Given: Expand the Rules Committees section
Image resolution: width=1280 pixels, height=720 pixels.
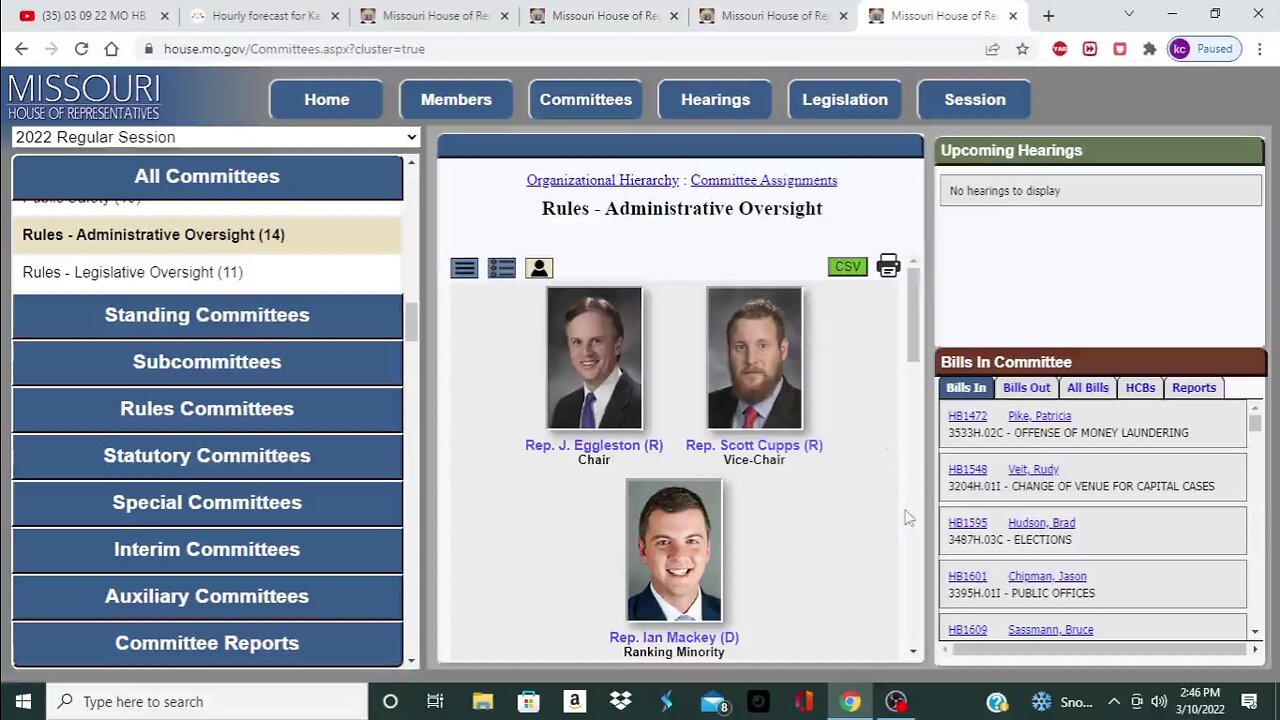Looking at the screenshot, I should pyautogui.click(x=207, y=409).
